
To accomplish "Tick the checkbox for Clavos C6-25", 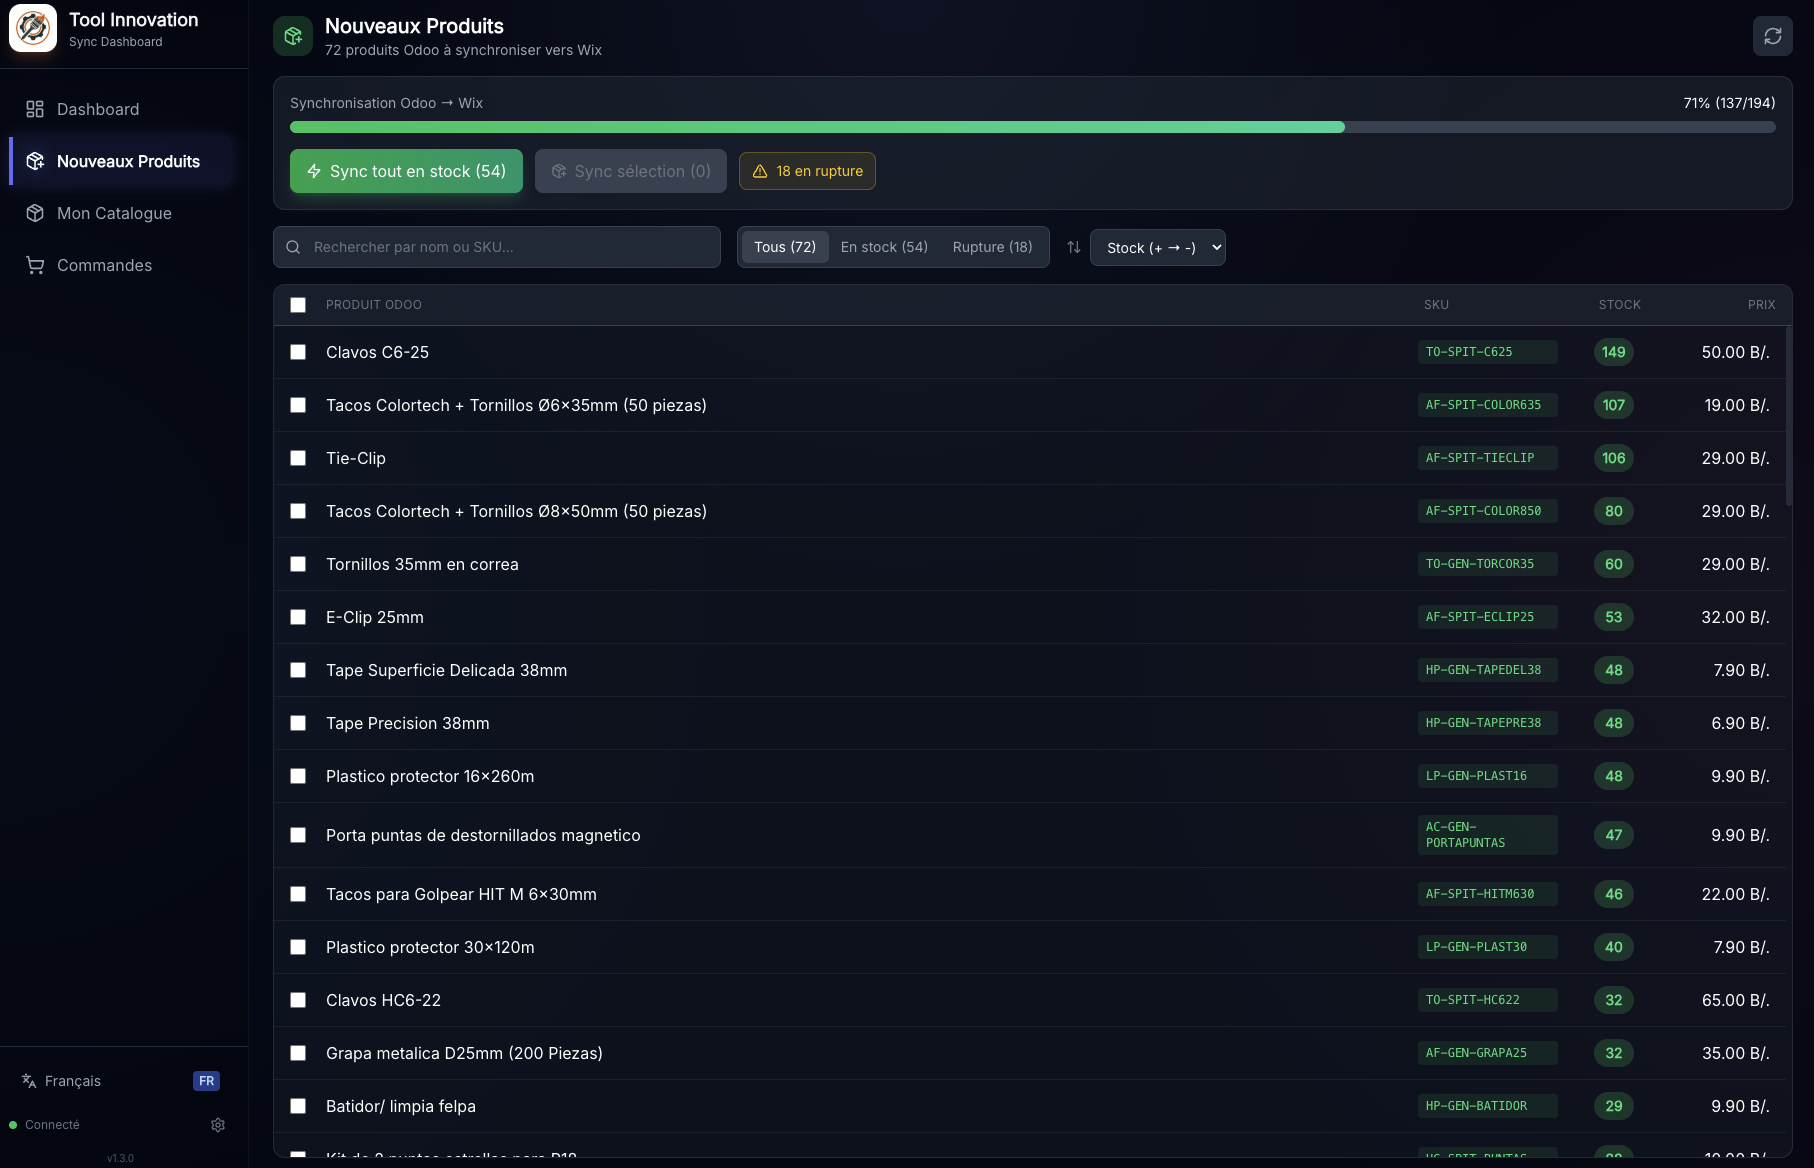I will [x=298, y=352].
